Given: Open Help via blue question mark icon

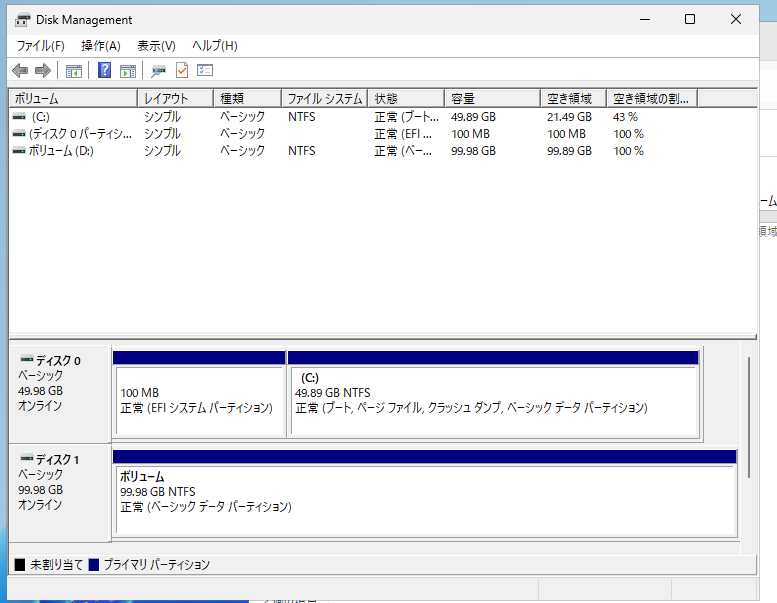Looking at the screenshot, I should [x=104, y=70].
